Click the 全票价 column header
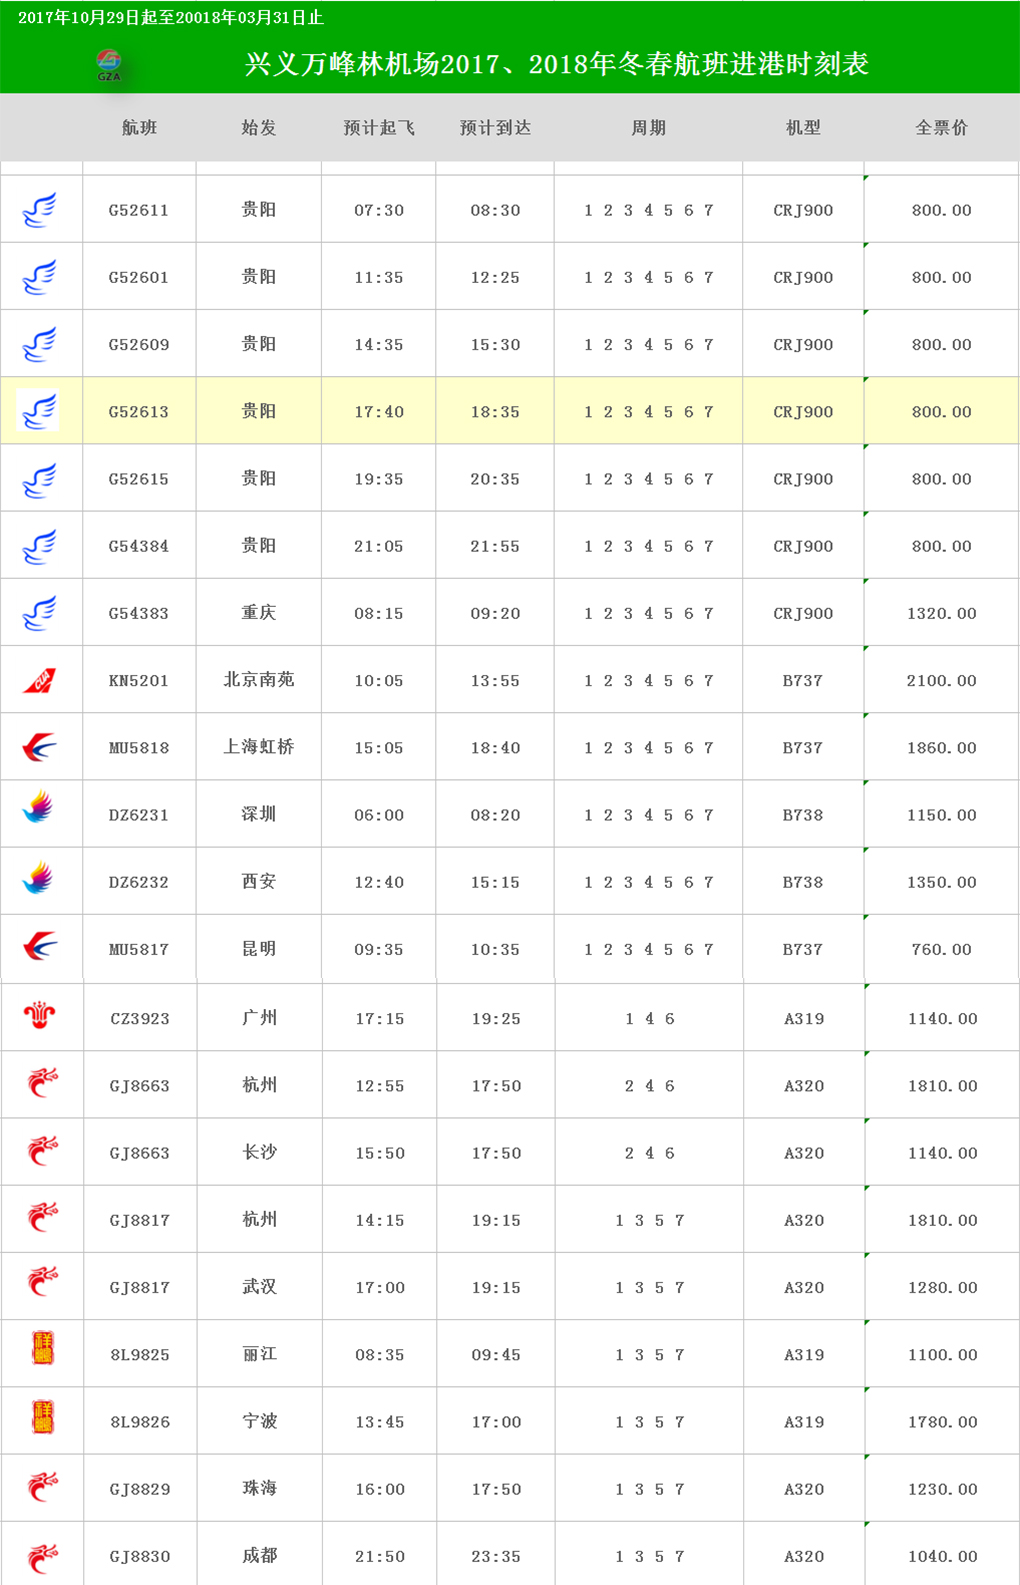 941,128
